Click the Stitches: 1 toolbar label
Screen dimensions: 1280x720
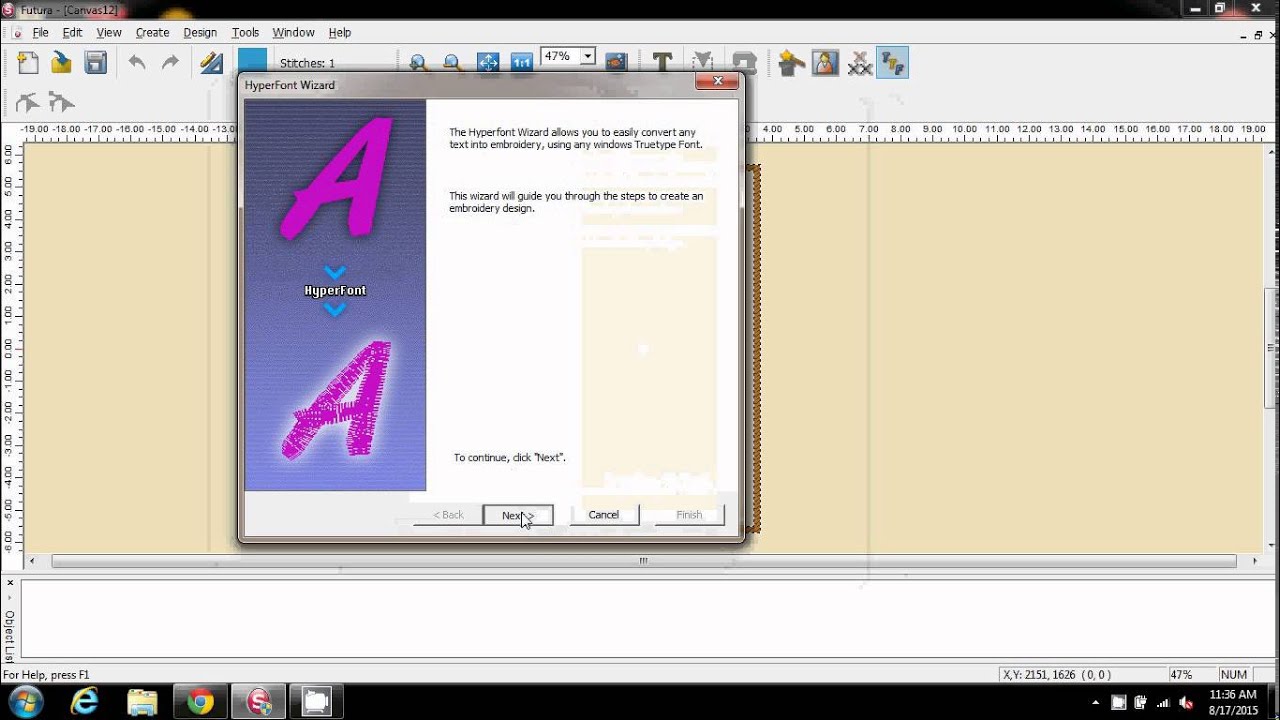[307, 63]
